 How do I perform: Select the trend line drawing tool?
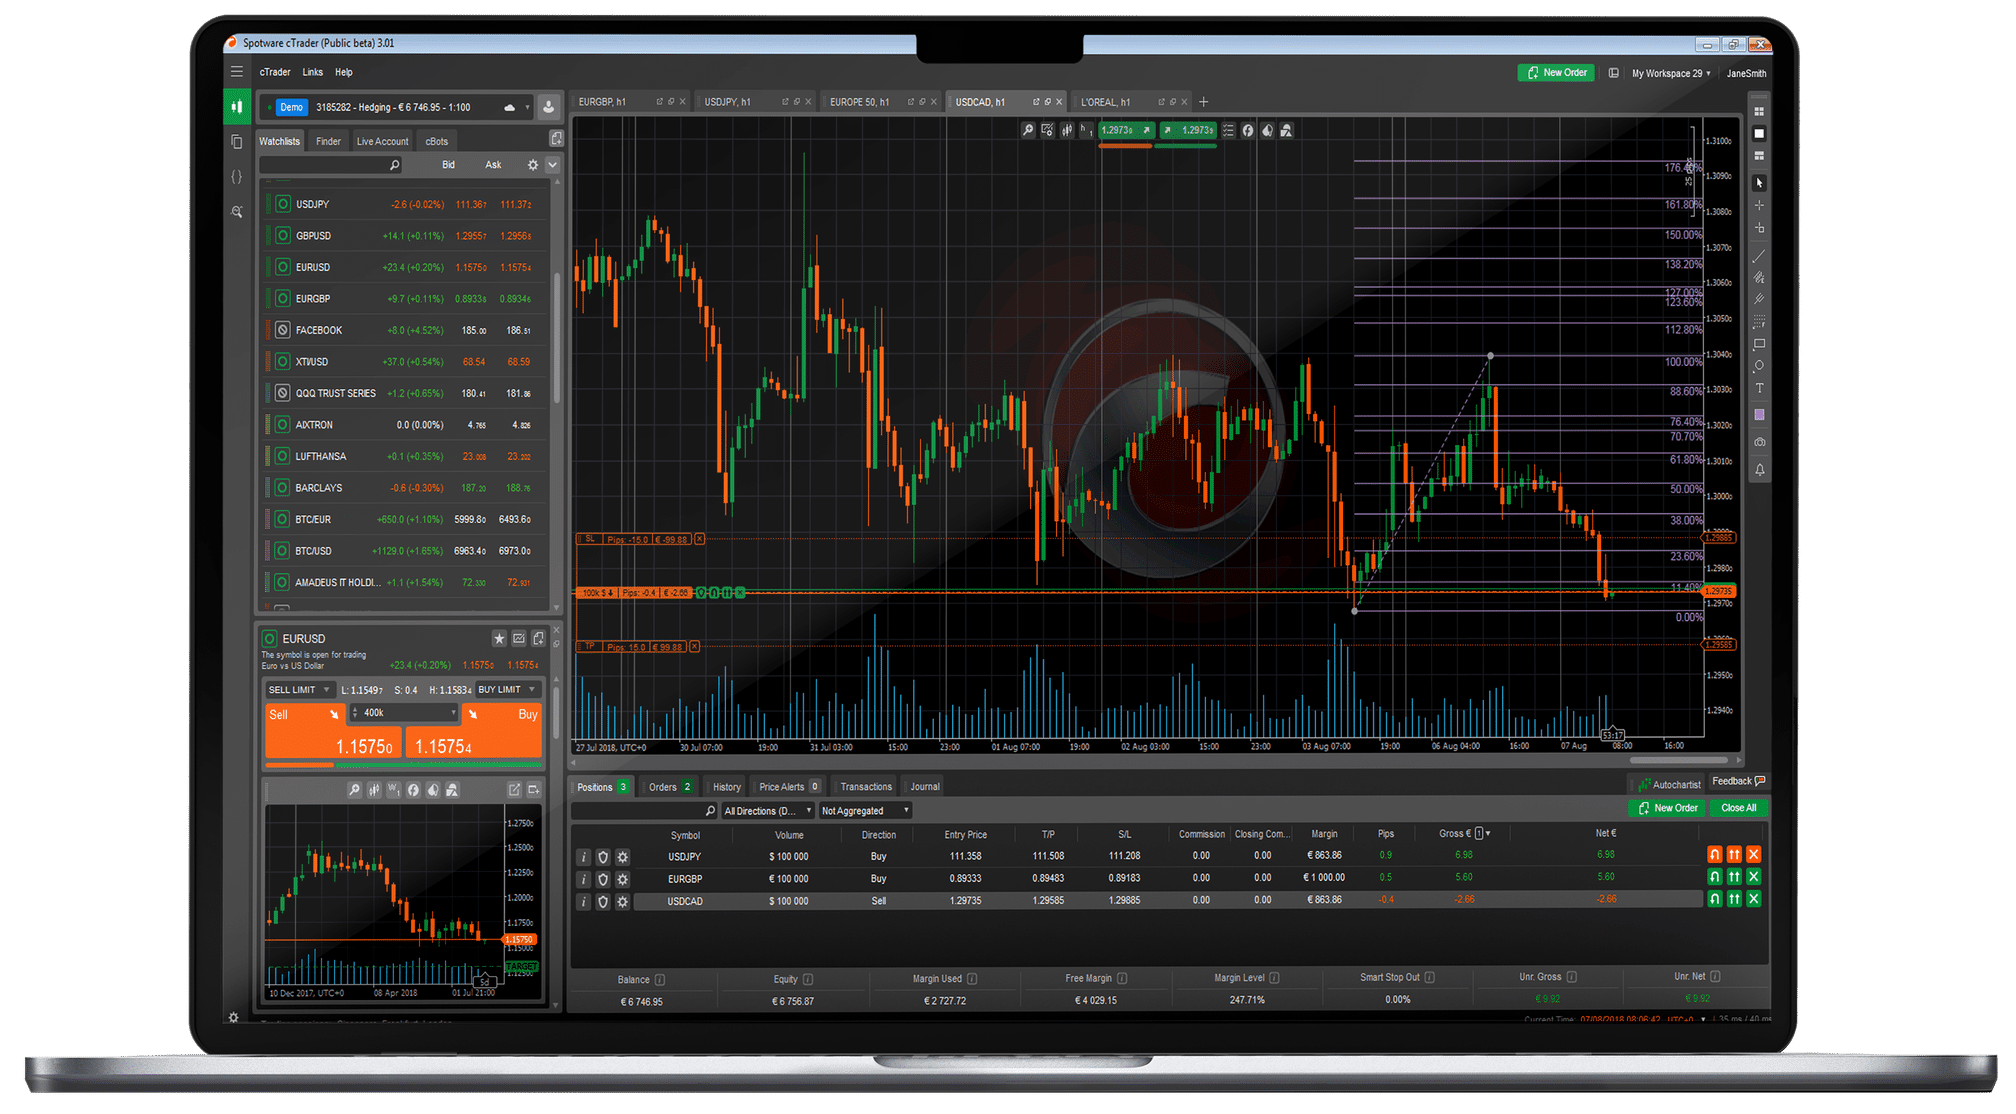(x=1758, y=257)
